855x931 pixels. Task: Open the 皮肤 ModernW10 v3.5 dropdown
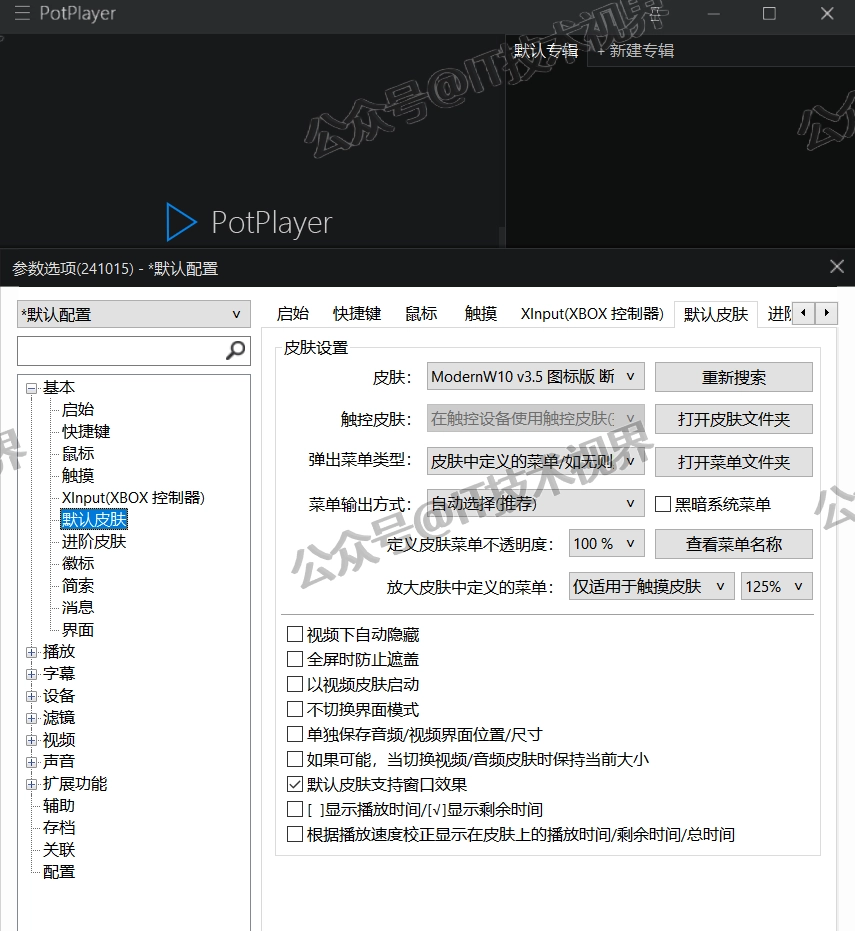(536, 376)
